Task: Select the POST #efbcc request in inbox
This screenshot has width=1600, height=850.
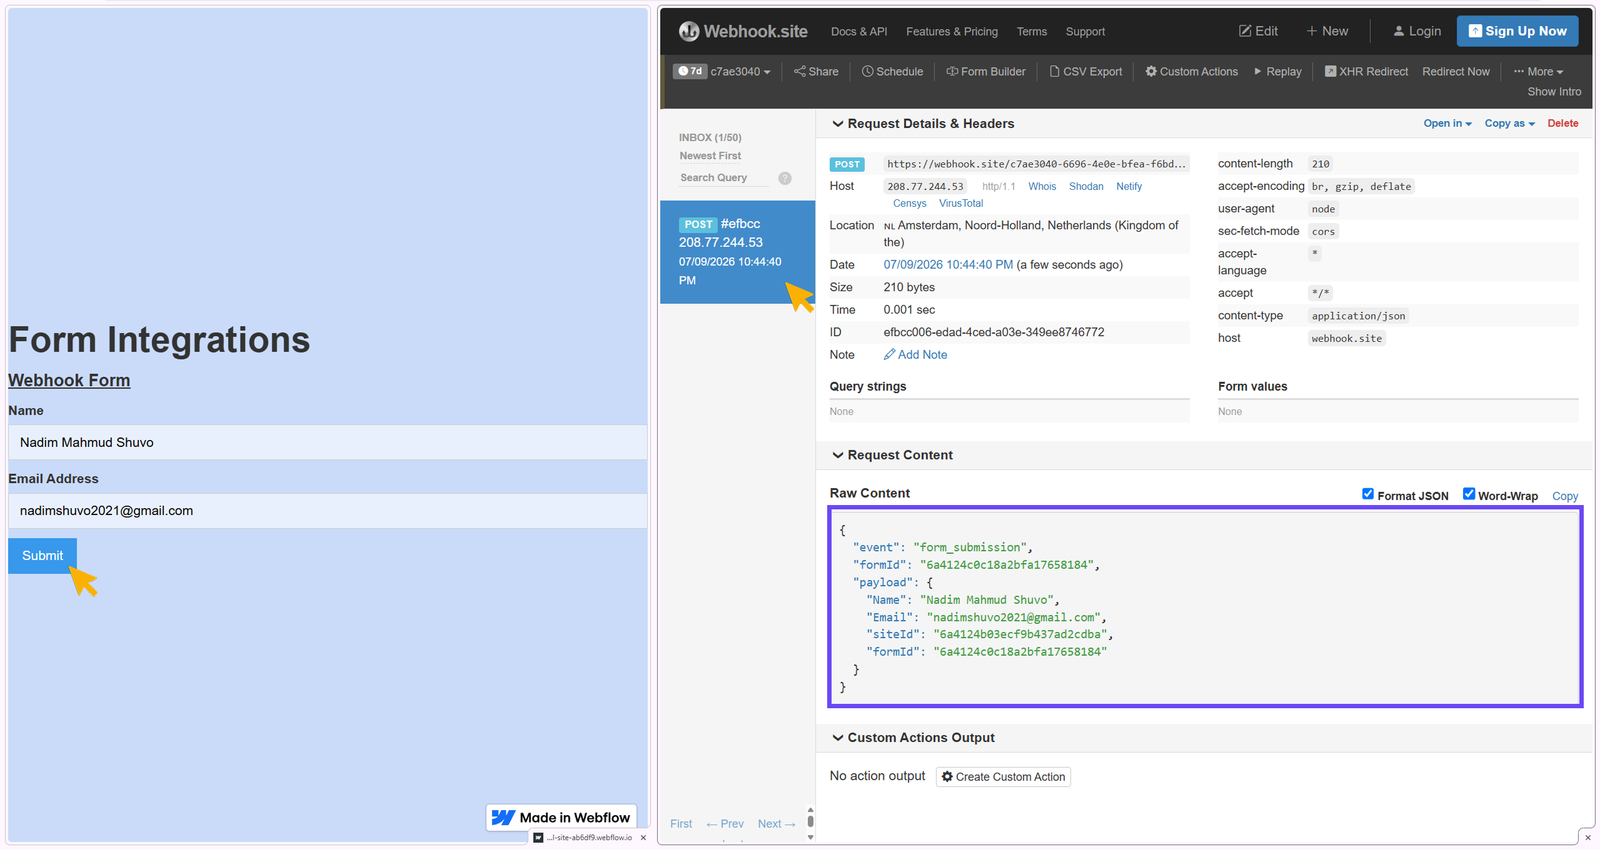Action: coord(738,252)
